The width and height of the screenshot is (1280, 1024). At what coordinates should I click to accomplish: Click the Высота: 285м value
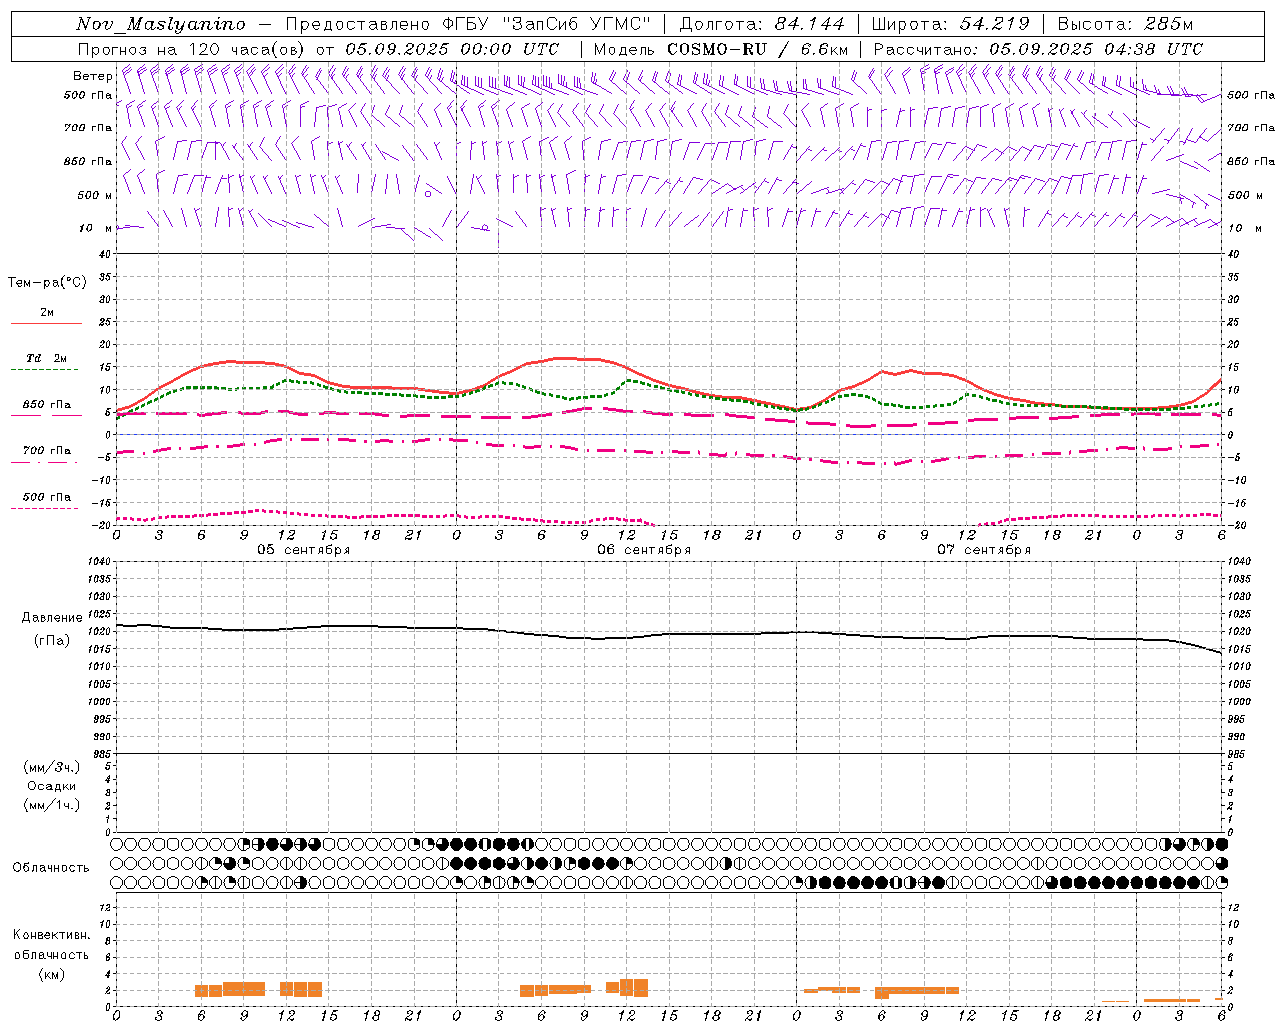pos(1125,24)
